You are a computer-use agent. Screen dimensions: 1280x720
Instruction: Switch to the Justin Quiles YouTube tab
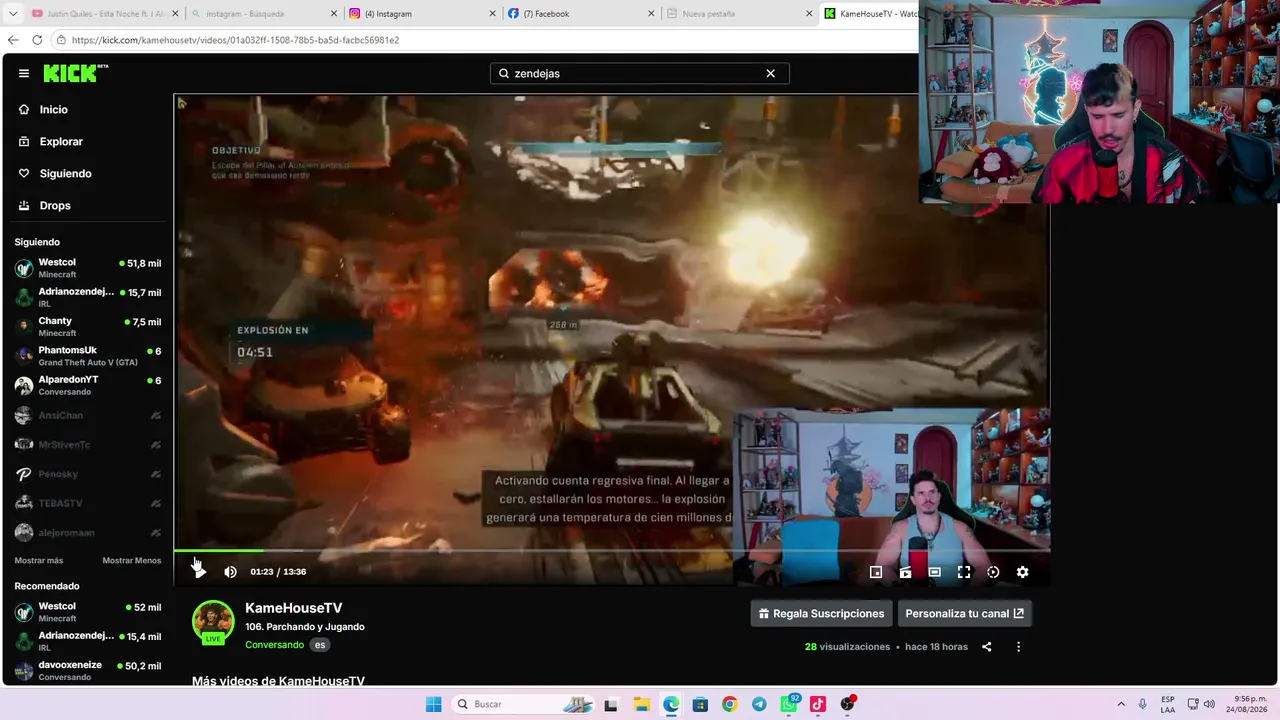(104, 14)
